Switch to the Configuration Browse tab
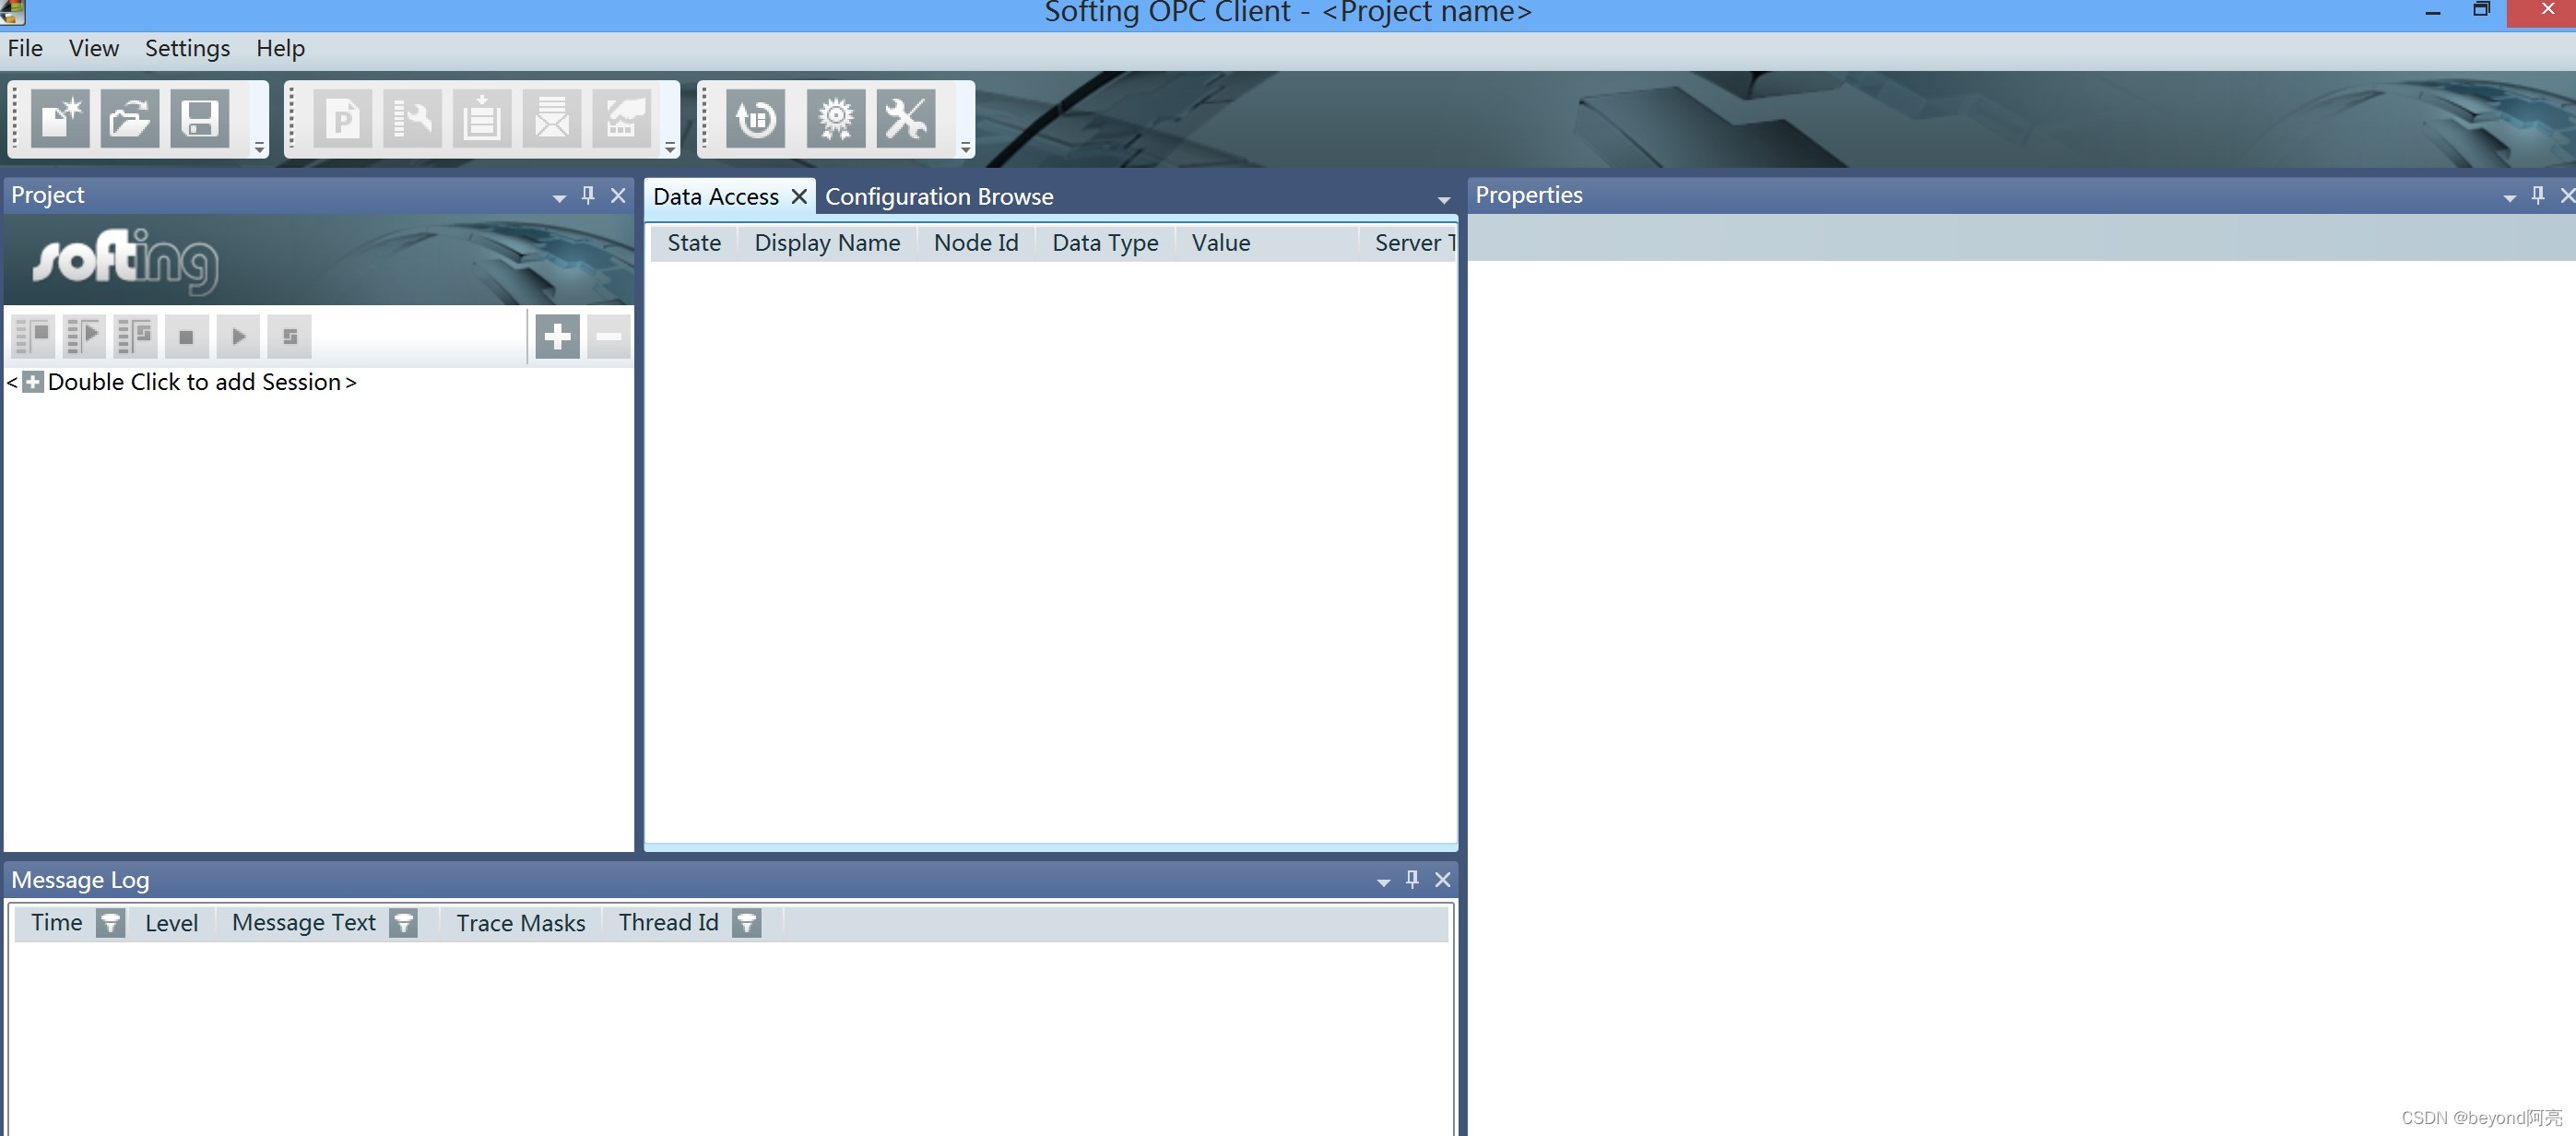Screen dimensions: 2576x1136 coord(939,196)
